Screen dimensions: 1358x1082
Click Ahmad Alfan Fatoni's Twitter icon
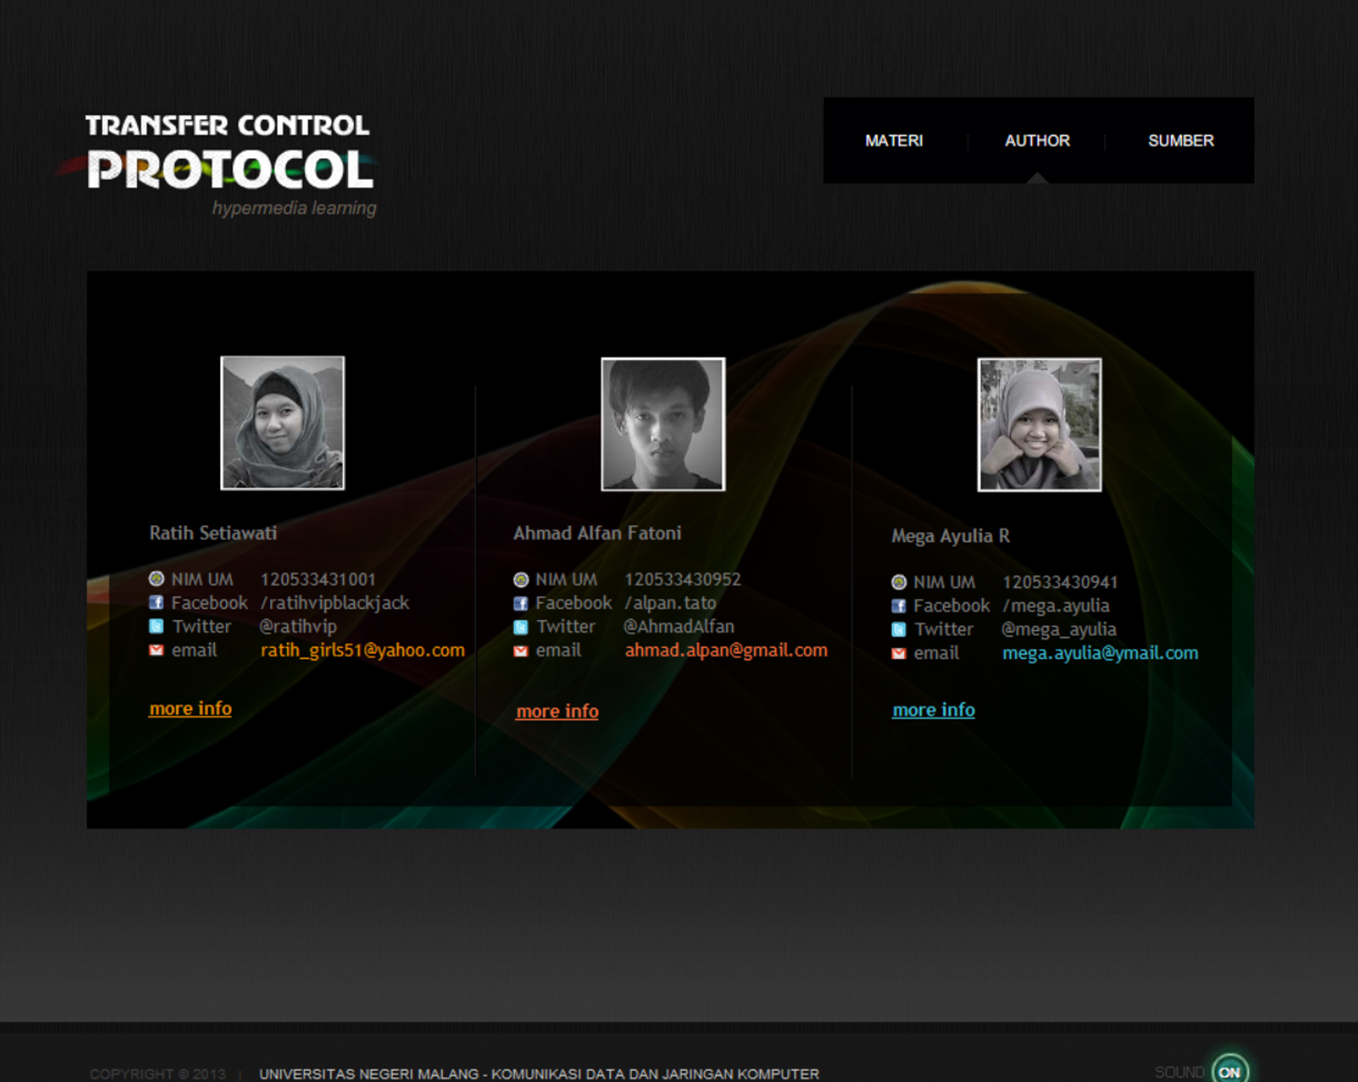point(520,628)
